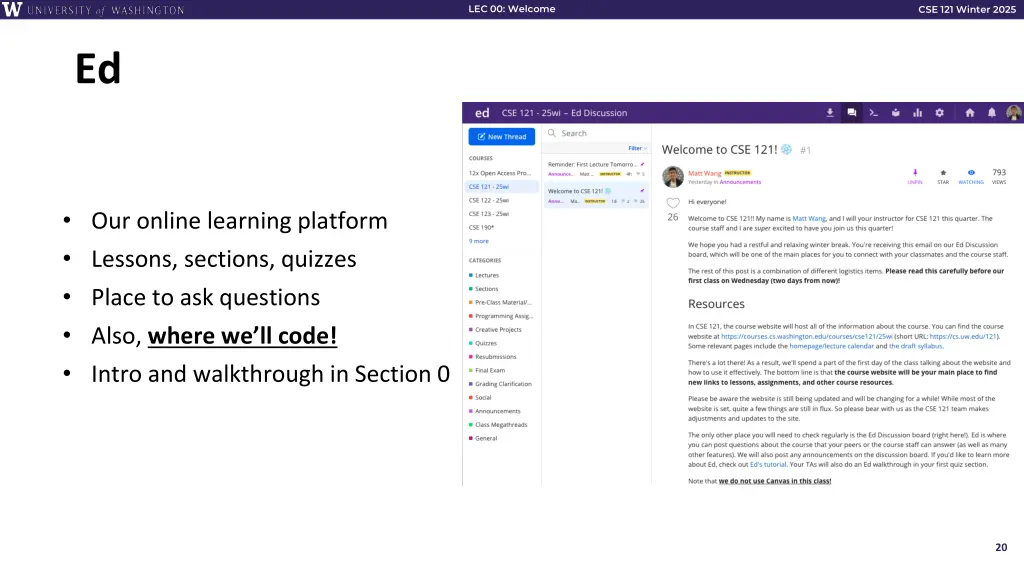1024x576 pixels.
Task: Click the 'LEC 00: Welcome' header text
Action: pos(512,9)
